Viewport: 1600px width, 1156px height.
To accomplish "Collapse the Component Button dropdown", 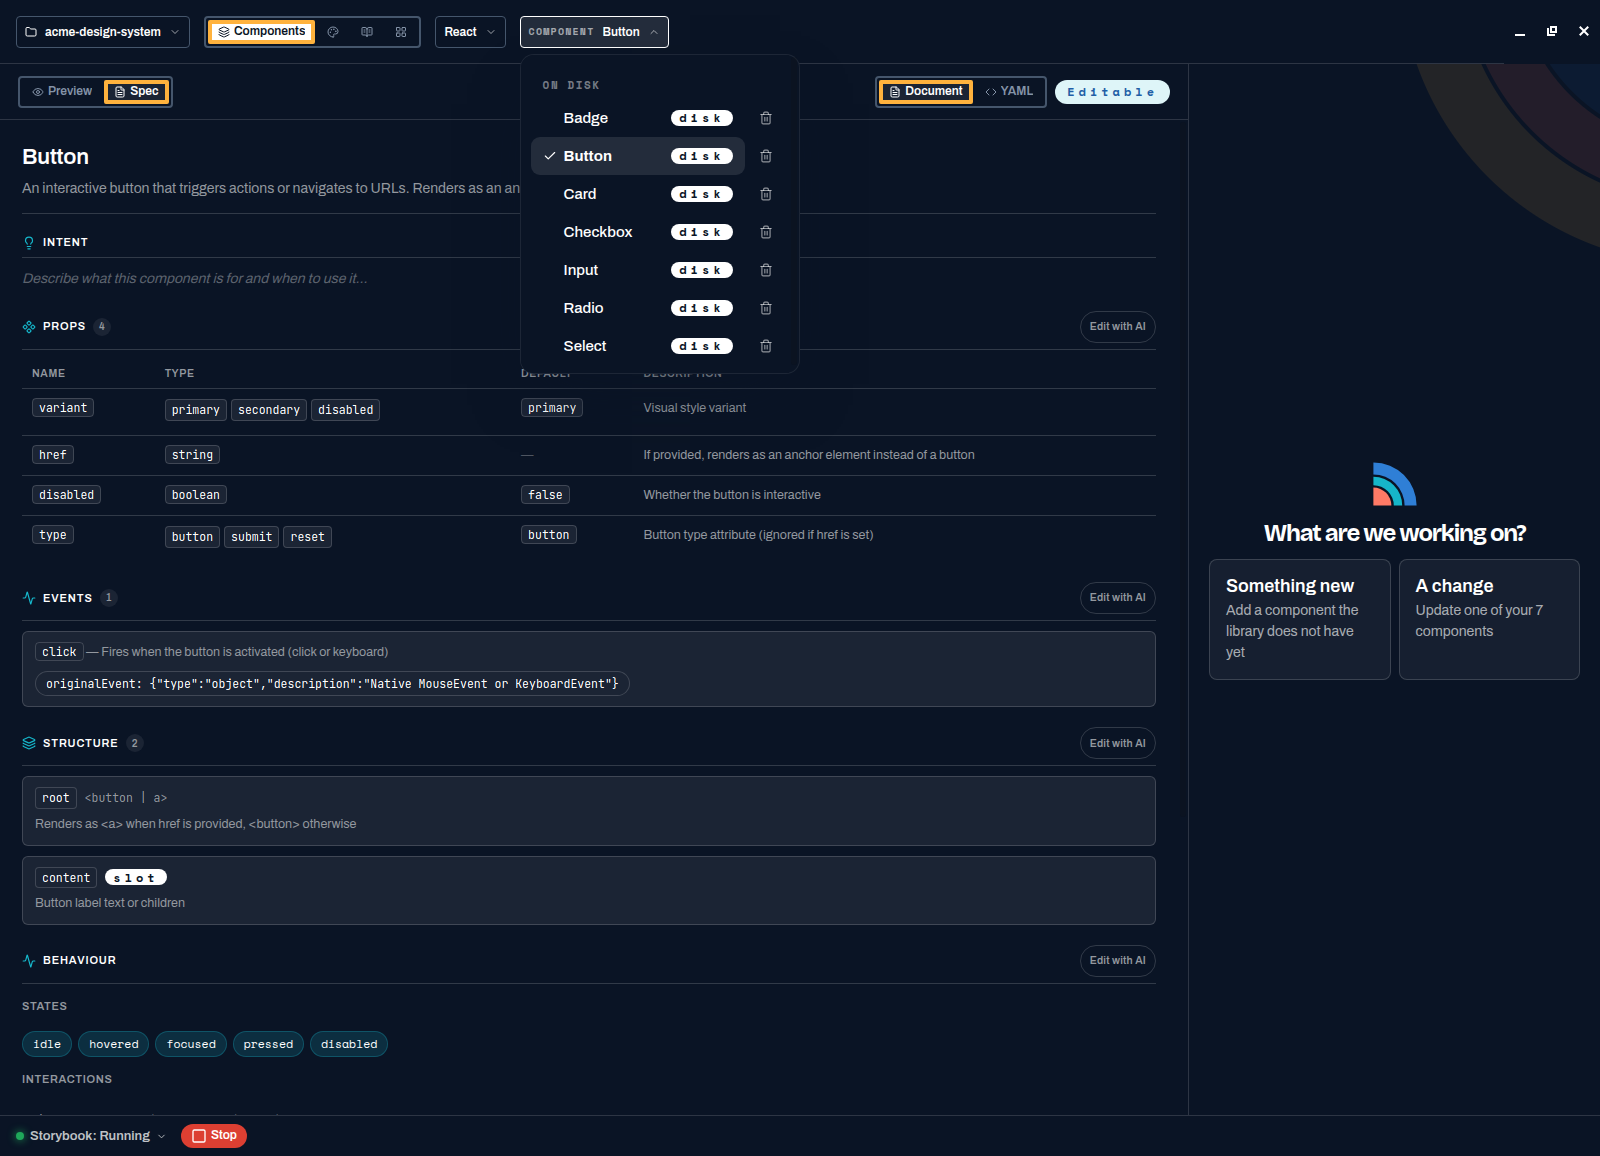I will 594,32.
